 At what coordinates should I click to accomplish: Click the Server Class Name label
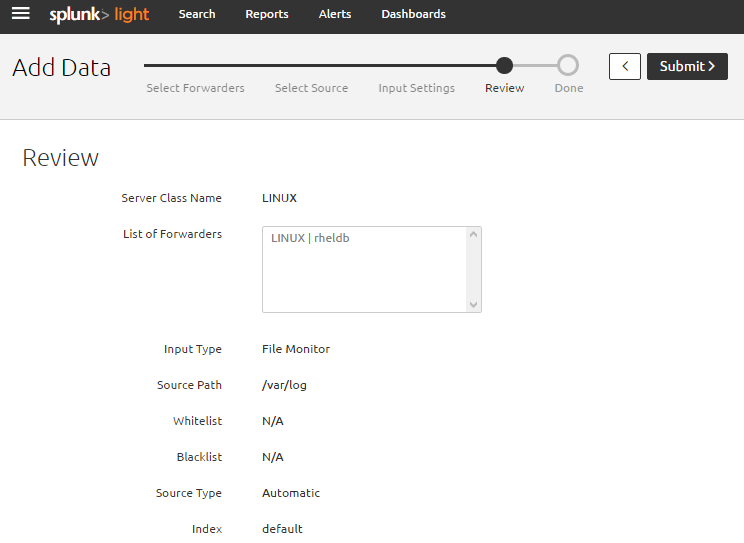point(171,198)
